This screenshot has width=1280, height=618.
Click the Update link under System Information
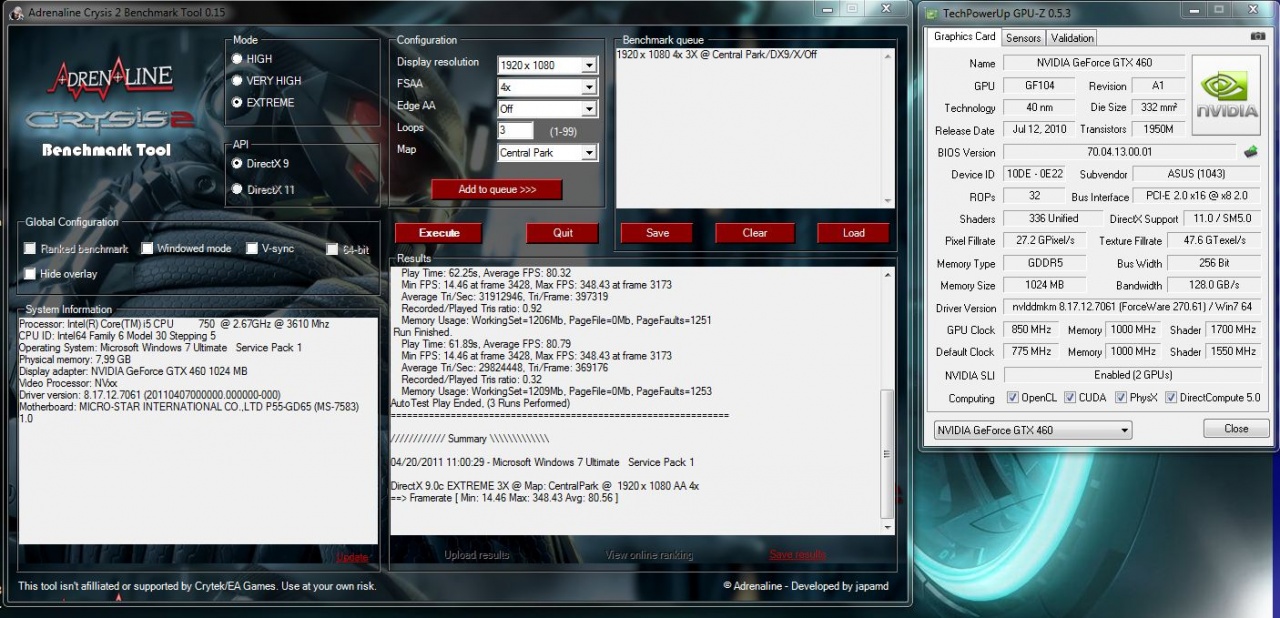pyautogui.click(x=353, y=557)
